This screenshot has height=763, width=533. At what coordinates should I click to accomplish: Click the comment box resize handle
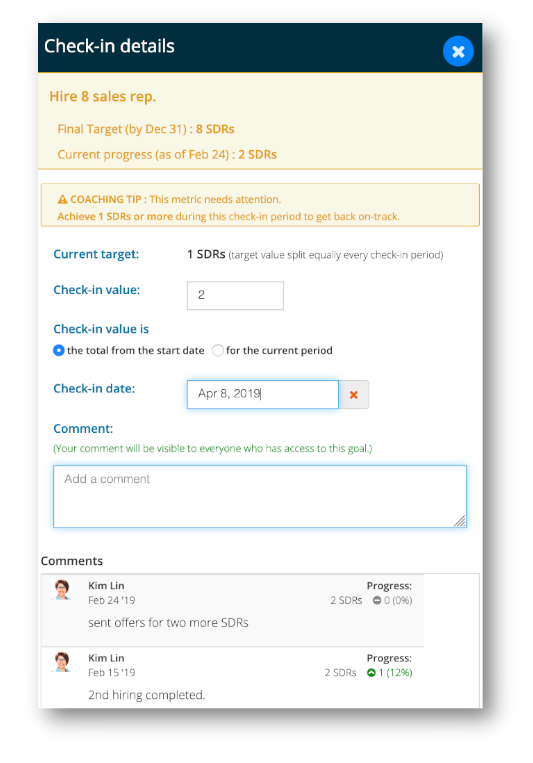tap(460, 521)
